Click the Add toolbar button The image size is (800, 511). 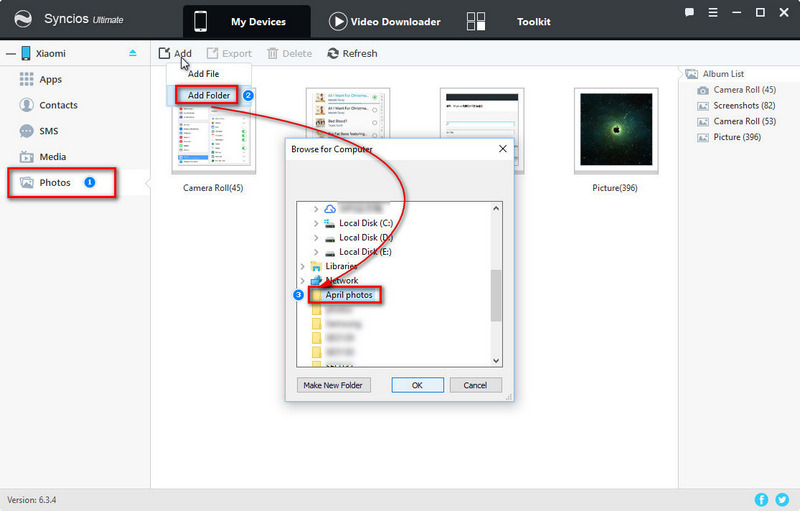click(175, 54)
